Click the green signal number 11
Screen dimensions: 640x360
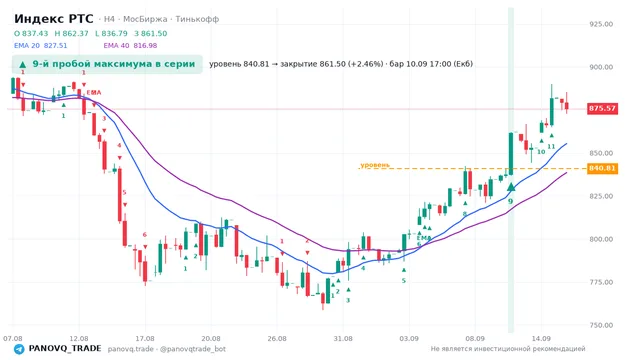[551, 147]
